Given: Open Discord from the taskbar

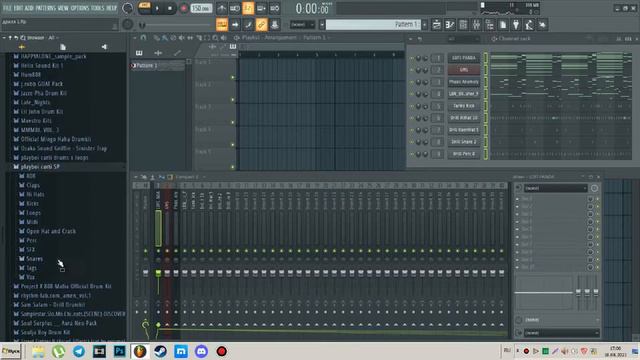Looking at the screenshot, I should pos(201,351).
